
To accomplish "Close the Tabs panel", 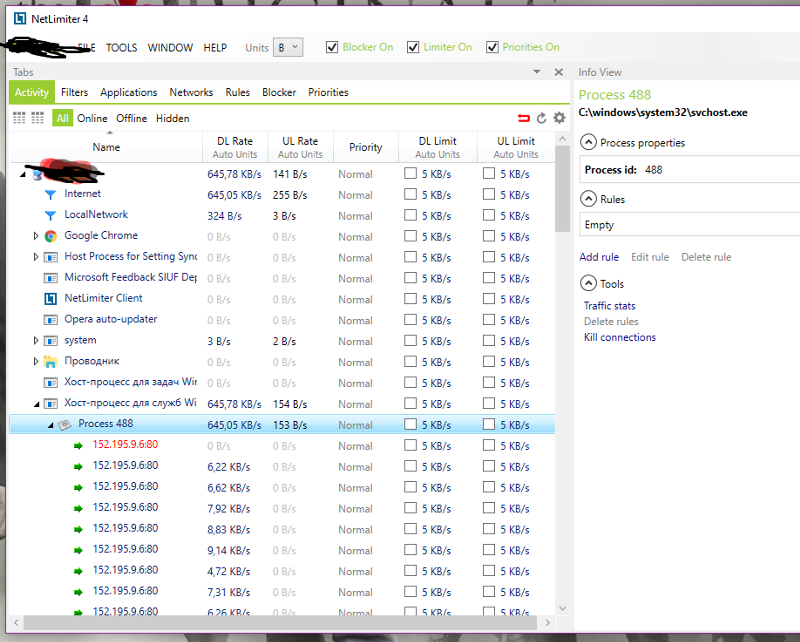I will [x=559, y=72].
